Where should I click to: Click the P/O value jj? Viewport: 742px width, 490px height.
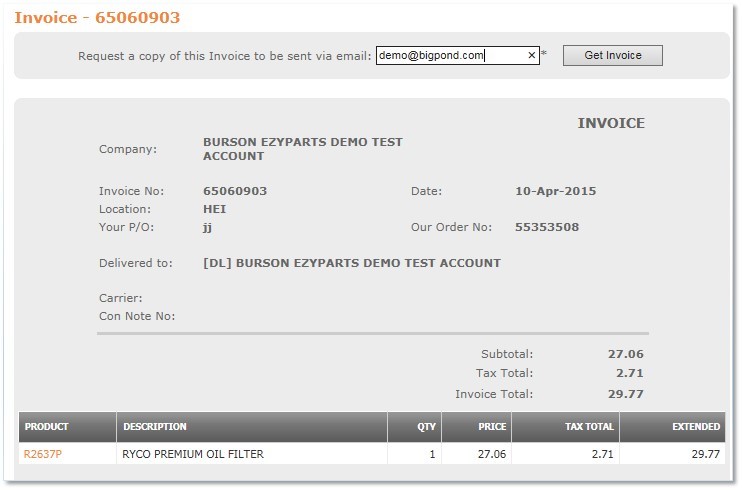coord(207,227)
